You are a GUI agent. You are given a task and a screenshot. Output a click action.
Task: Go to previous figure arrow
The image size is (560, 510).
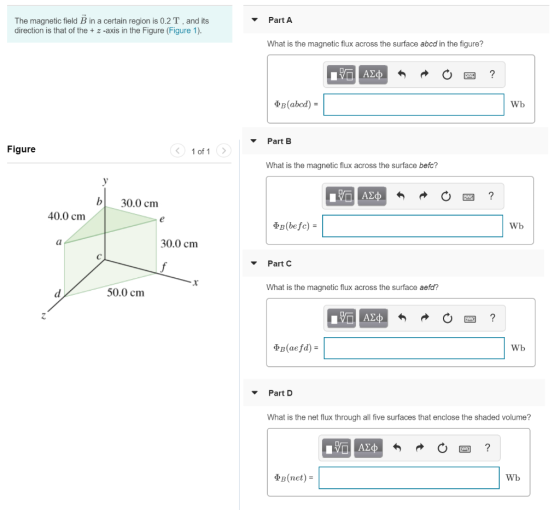pyautogui.click(x=178, y=151)
